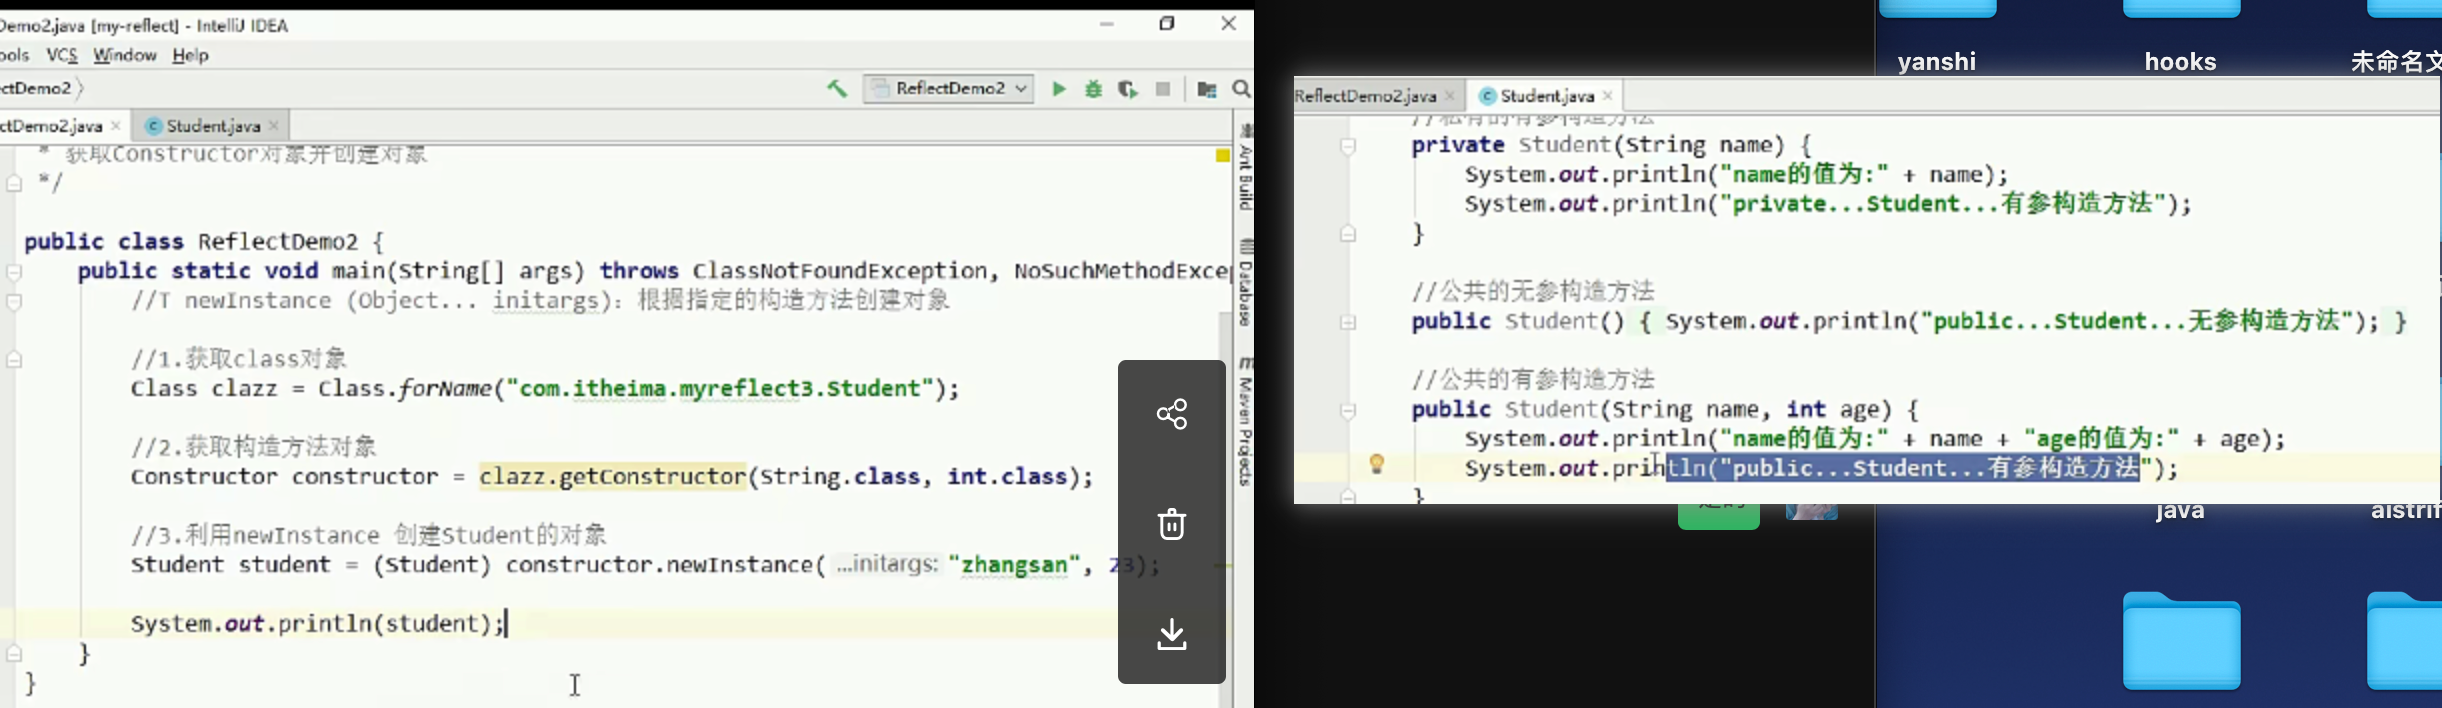2442x708 pixels.
Task: Click the comment "//2.获取构造方法对象"
Action: coord(253,447)
